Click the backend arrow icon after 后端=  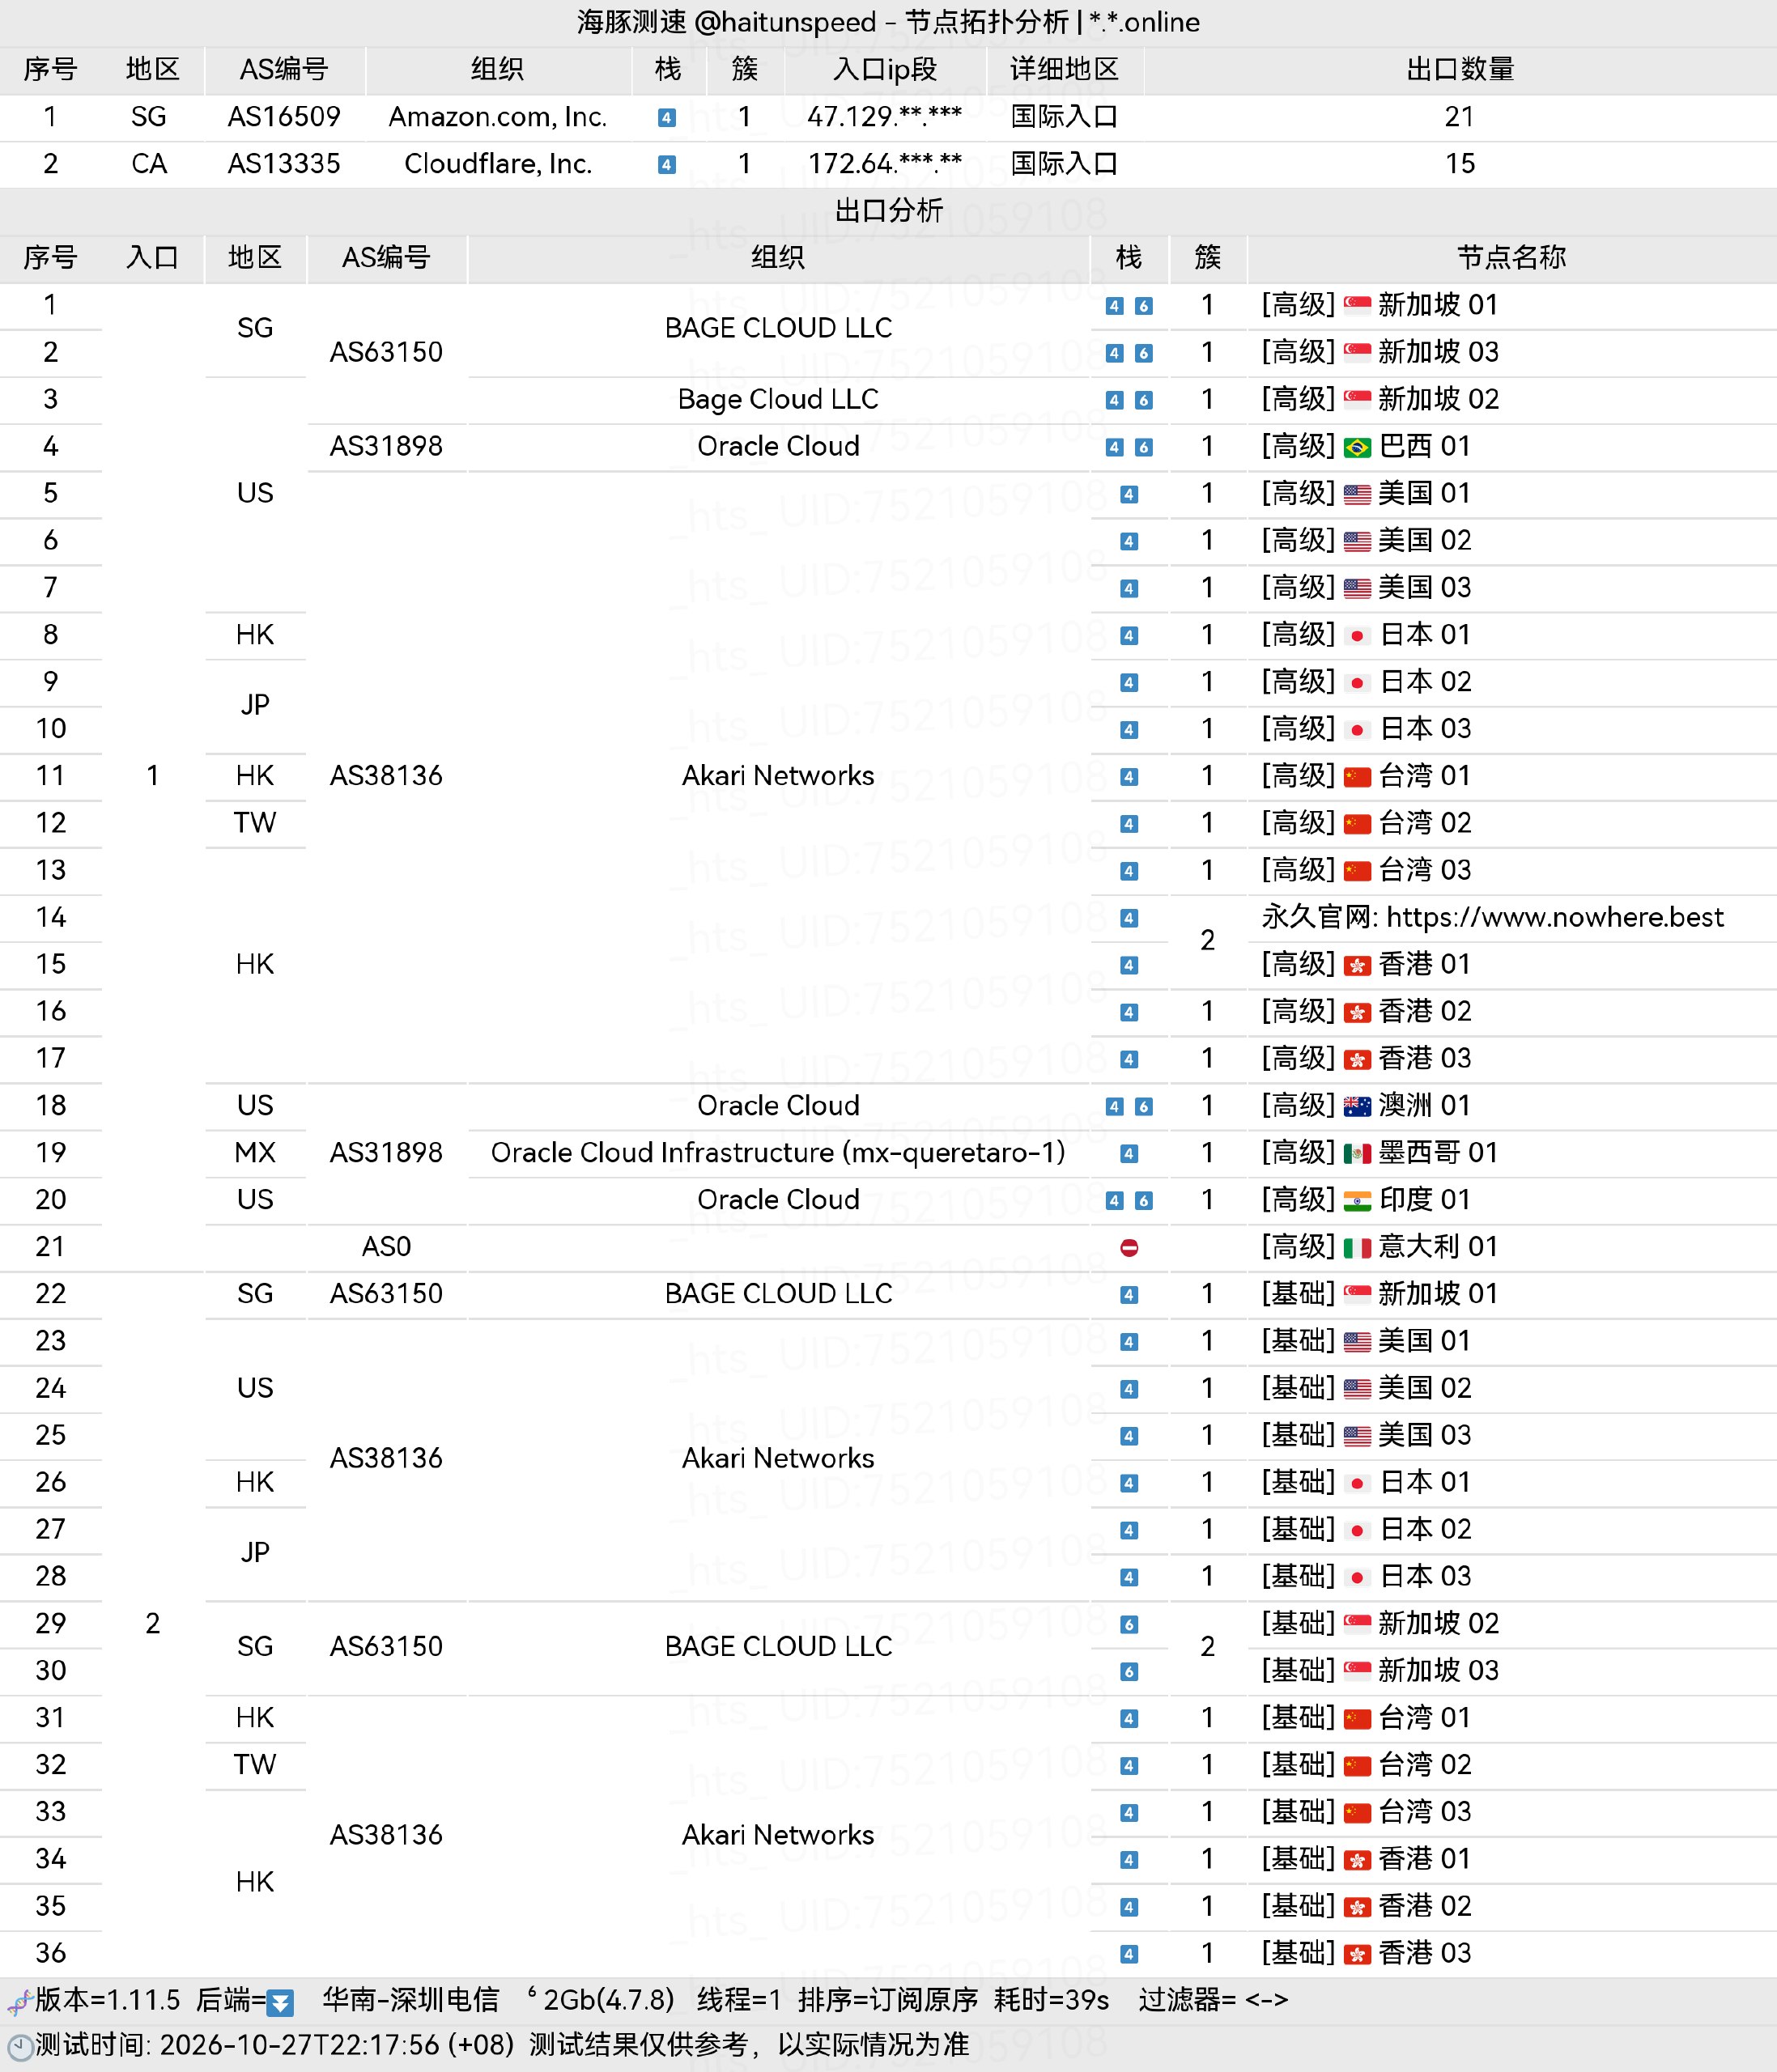point(281,2003)
